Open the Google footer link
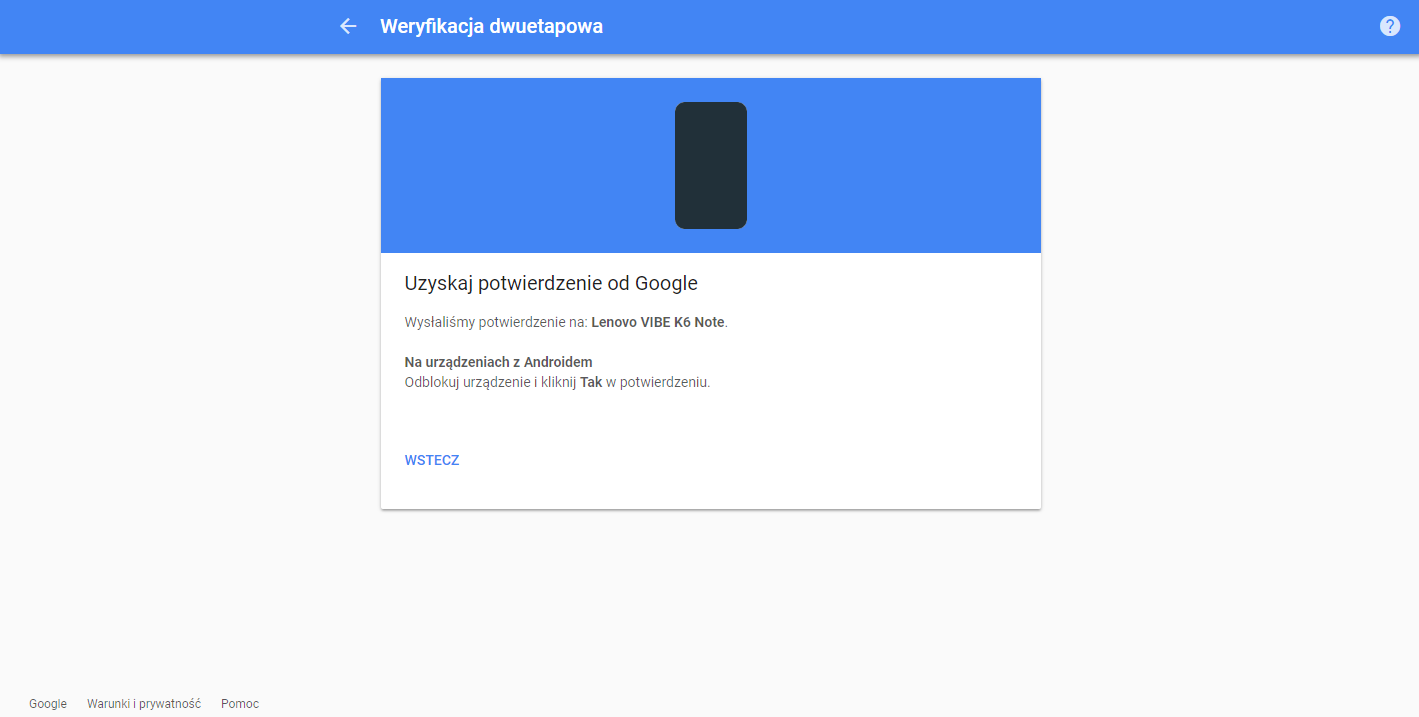The height and width of the screenshot is (717, 1419). point(48,704)
